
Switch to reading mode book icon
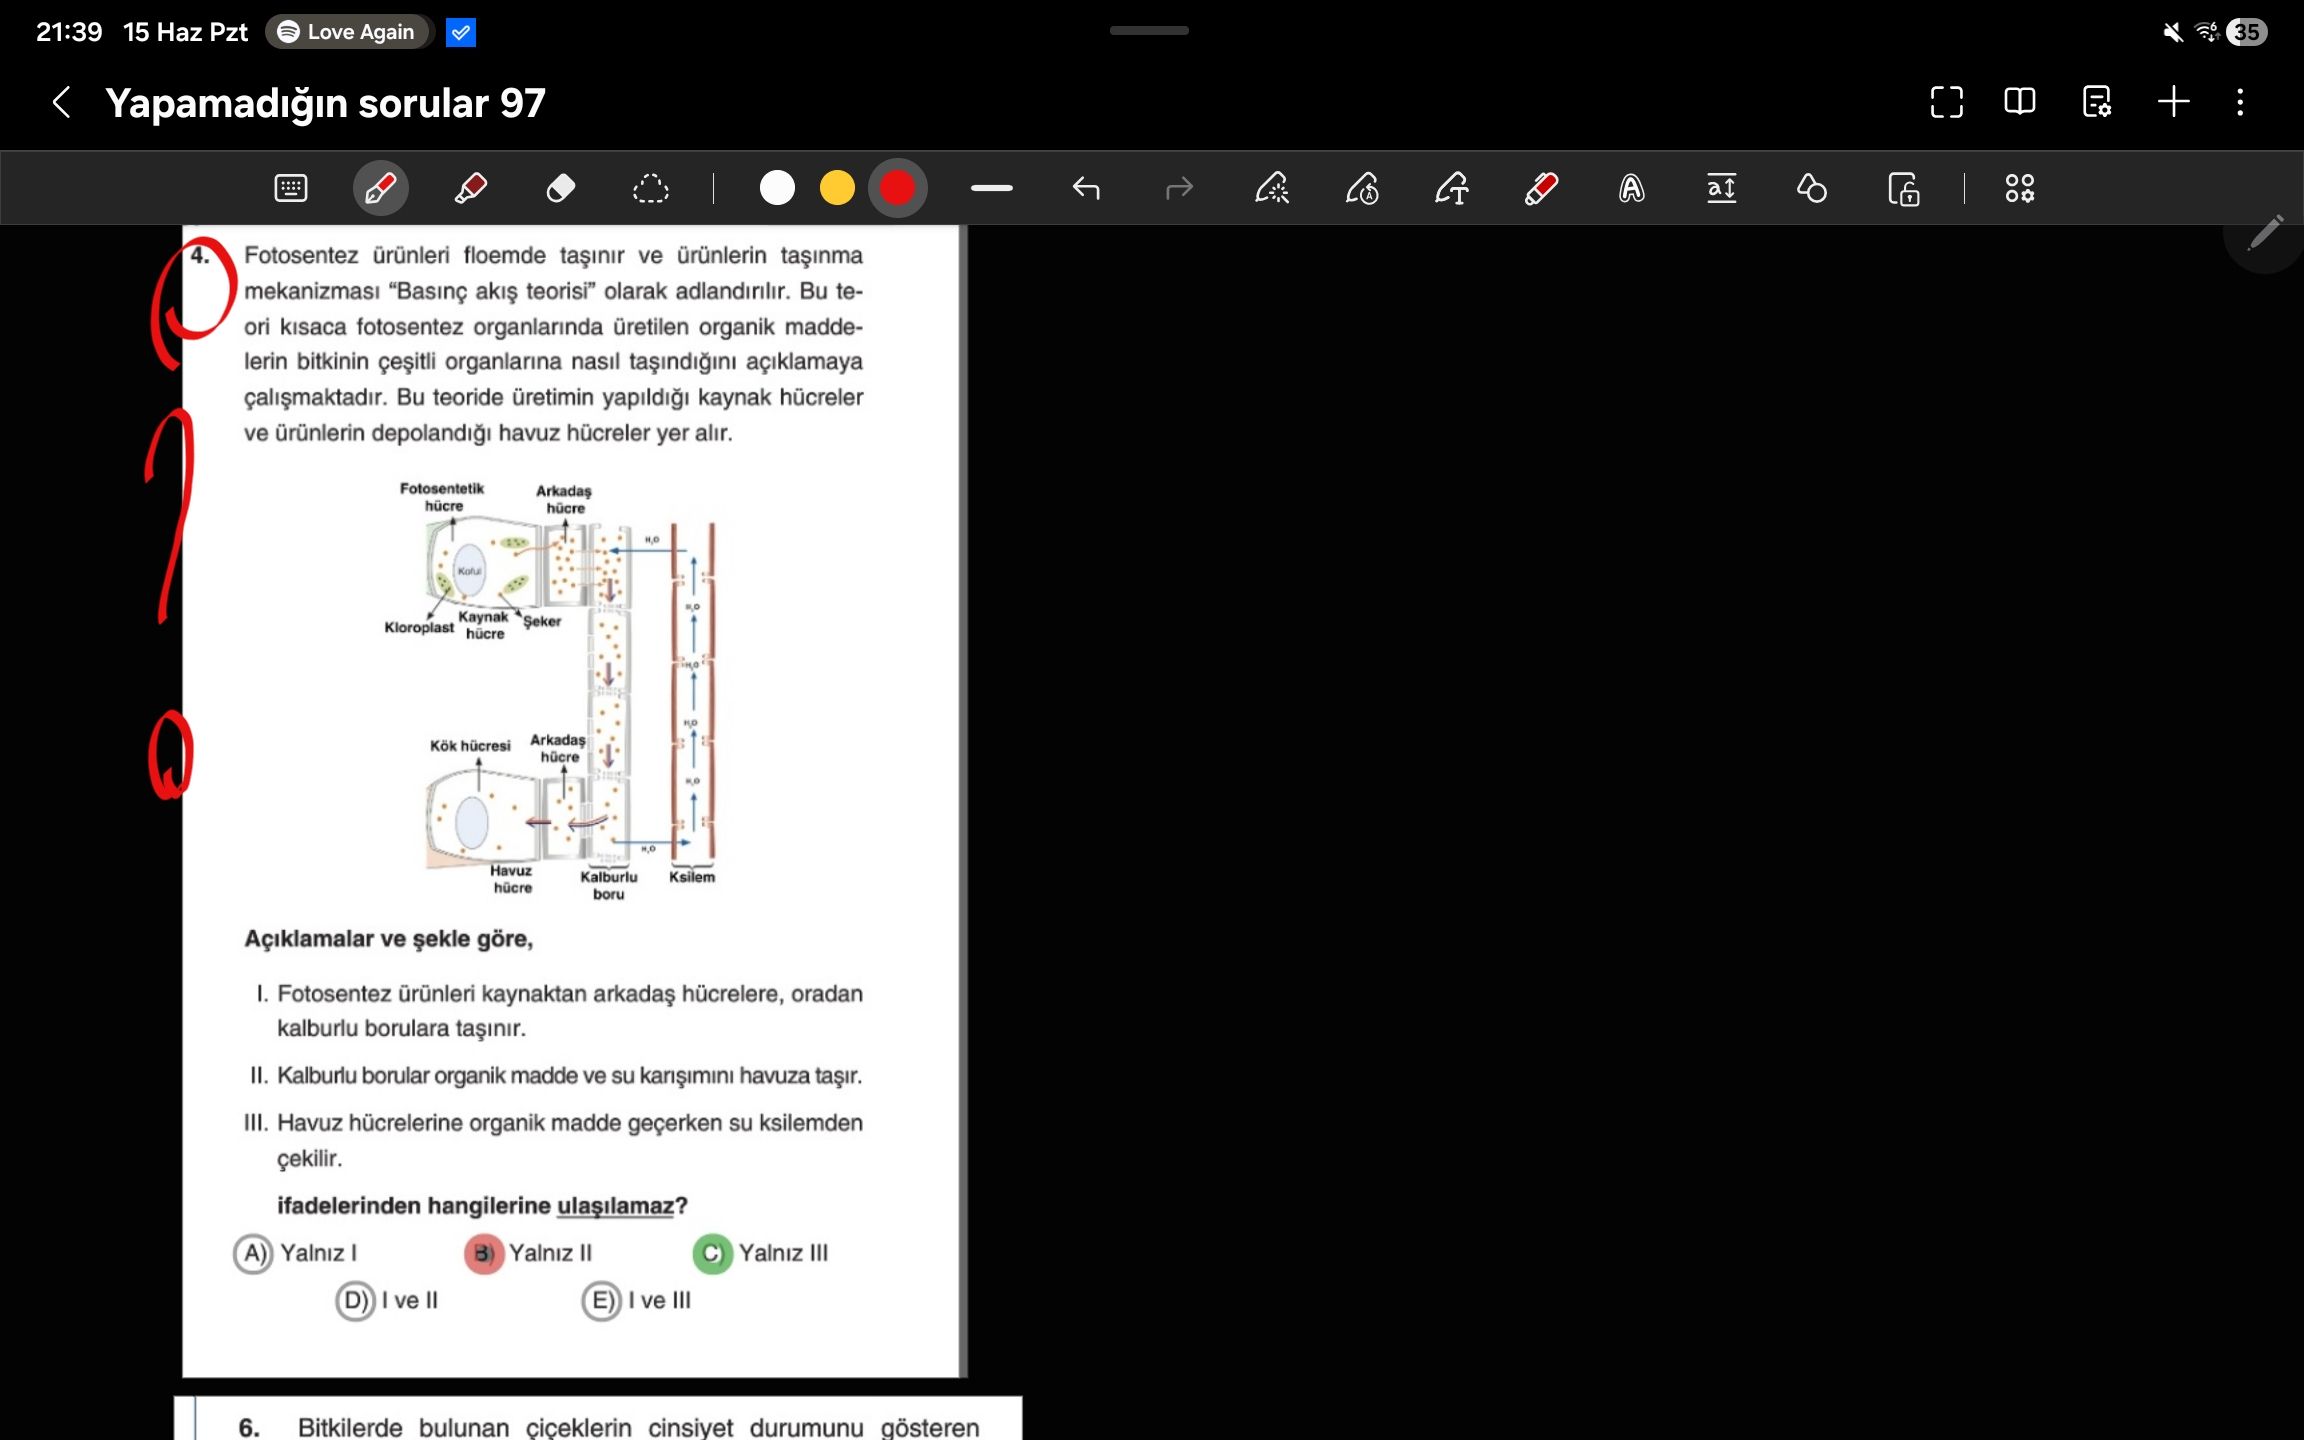coord(2020,102)
